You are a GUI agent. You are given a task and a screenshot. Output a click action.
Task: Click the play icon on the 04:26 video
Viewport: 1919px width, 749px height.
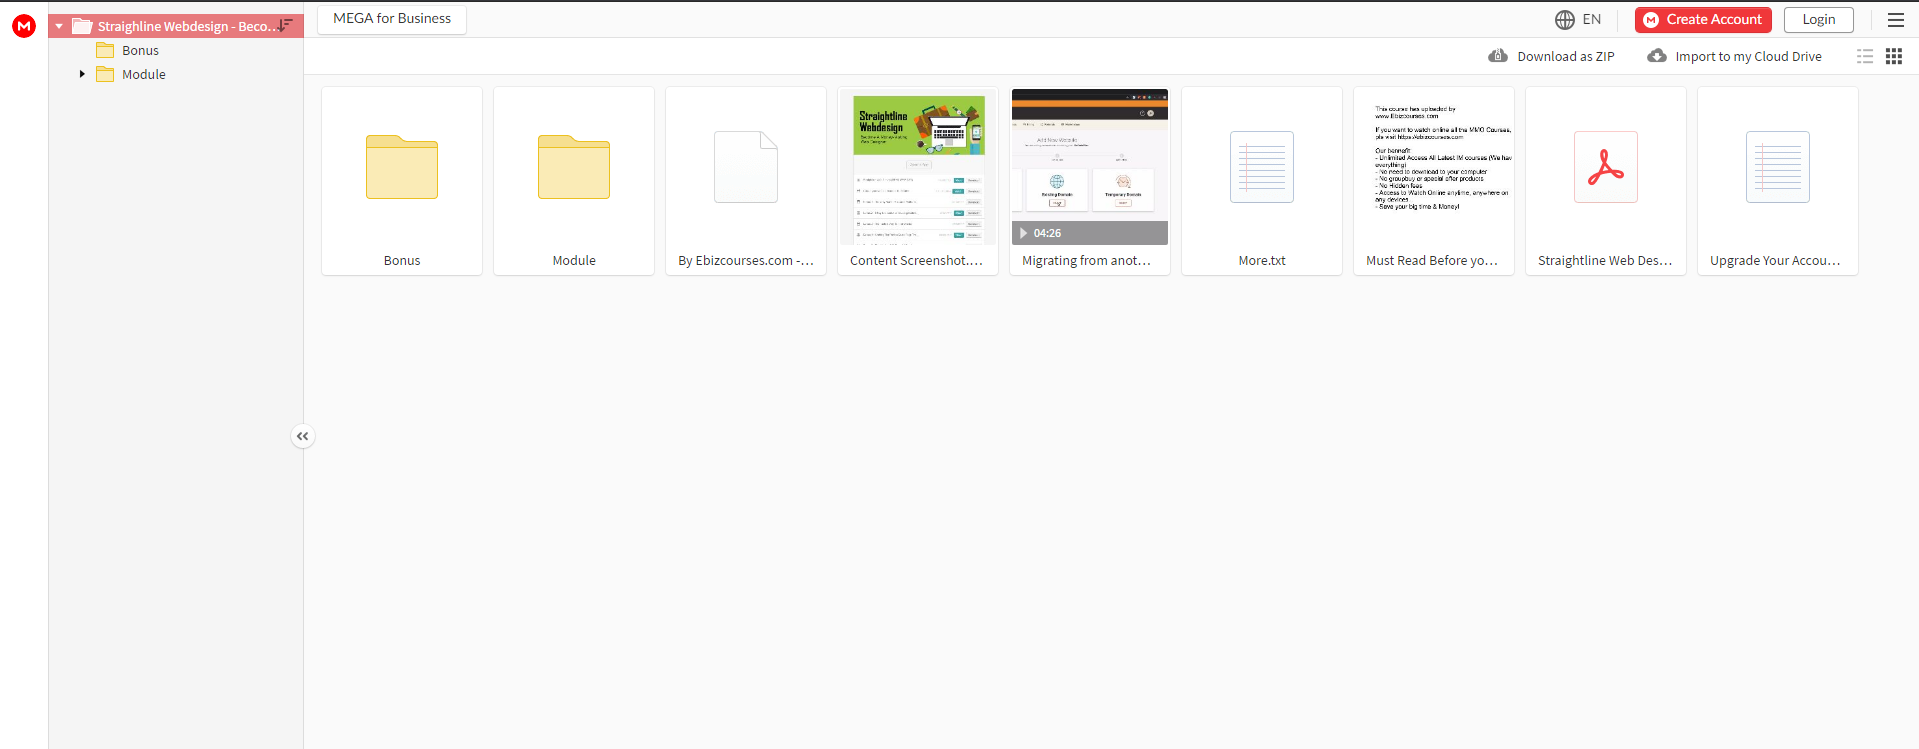1023,233
